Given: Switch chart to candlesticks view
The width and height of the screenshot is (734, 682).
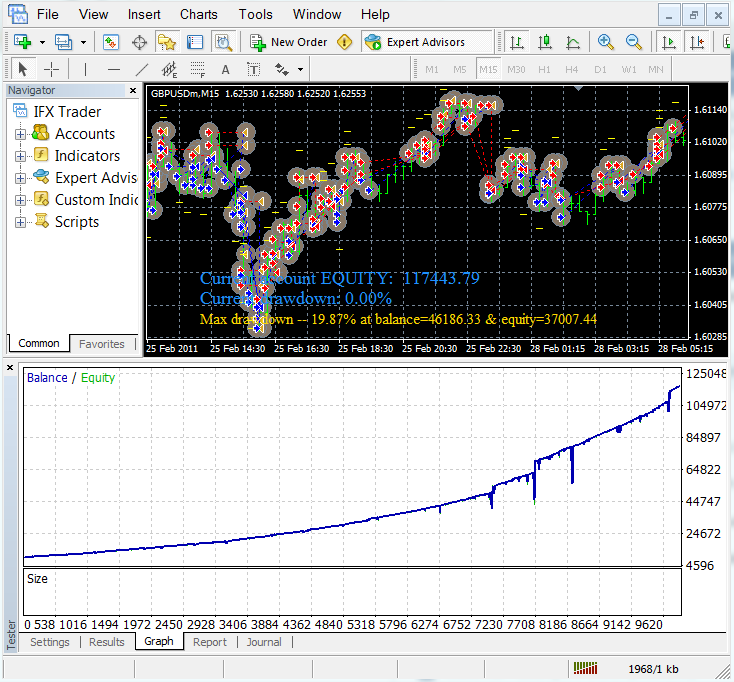Looking at the screenshot, I should click(545, 42).
